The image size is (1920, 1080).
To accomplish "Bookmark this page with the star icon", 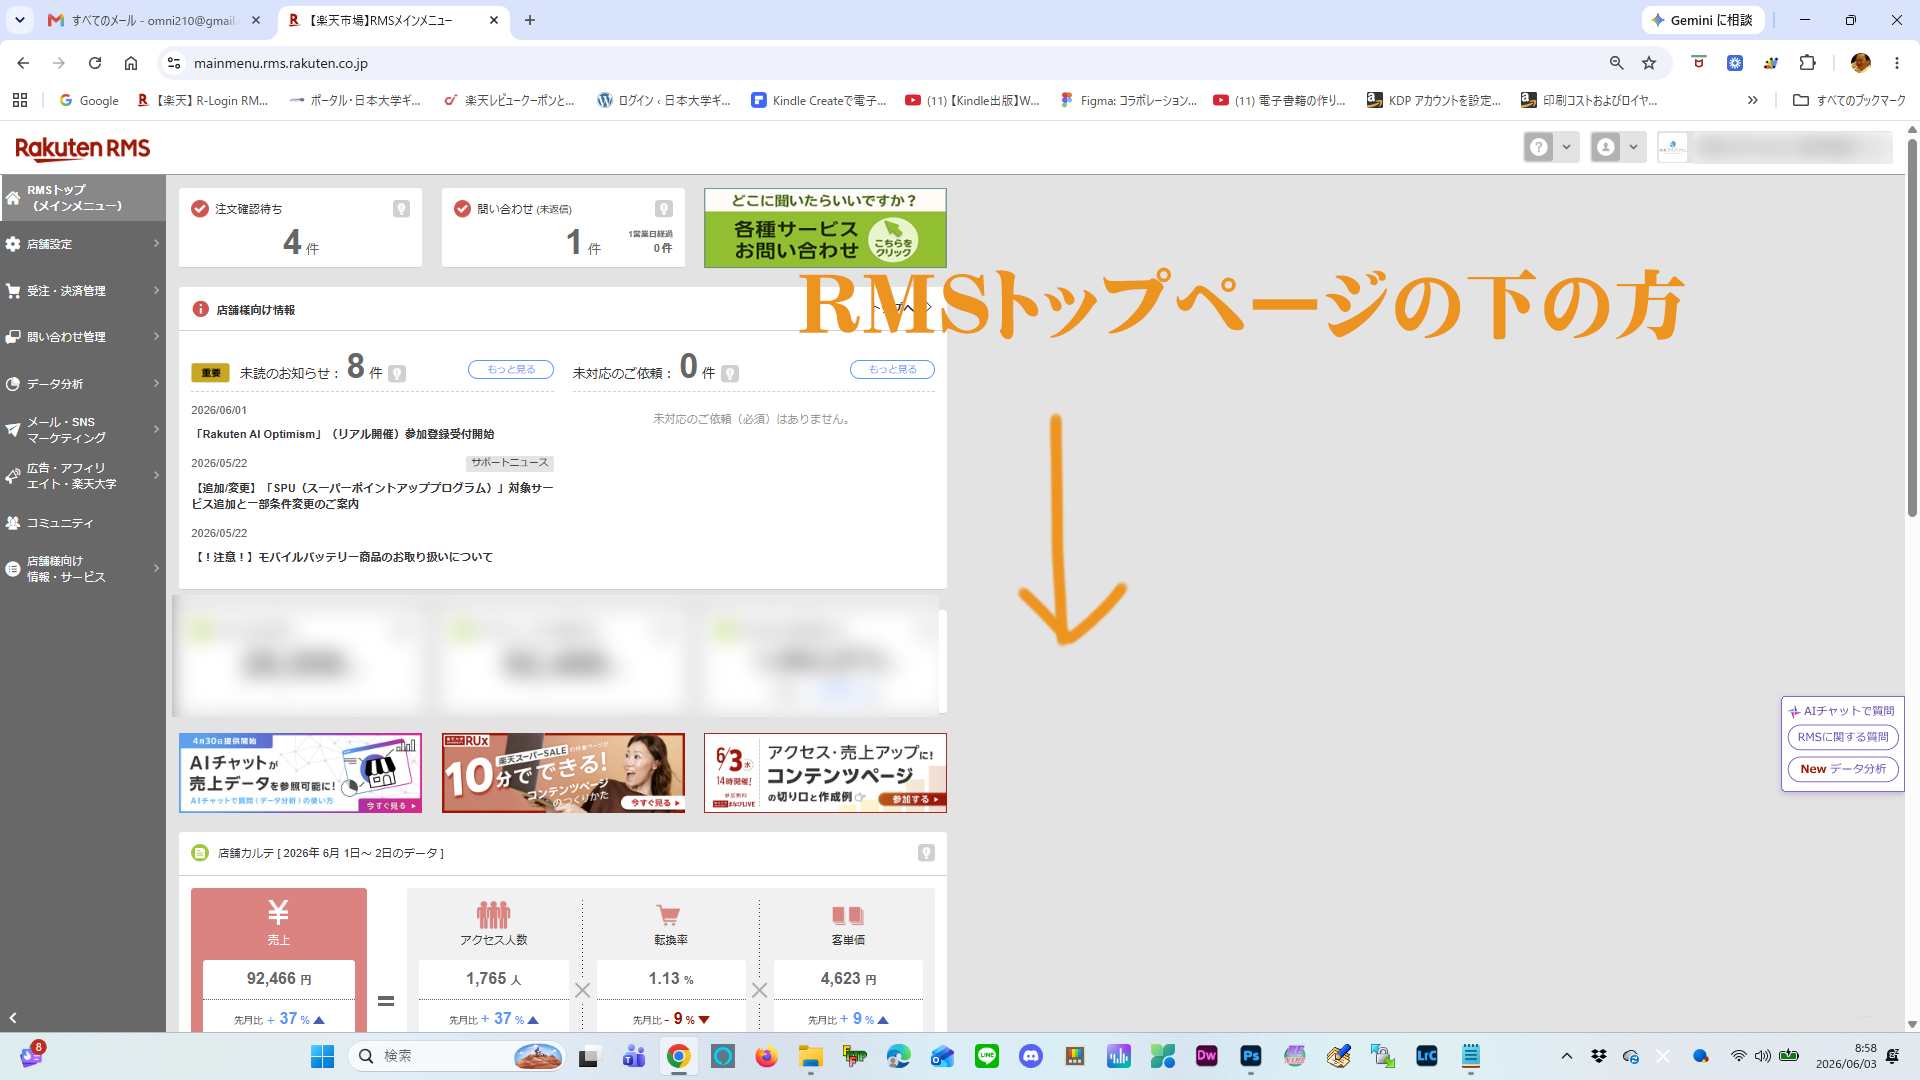I will [x=1649, y=63].
